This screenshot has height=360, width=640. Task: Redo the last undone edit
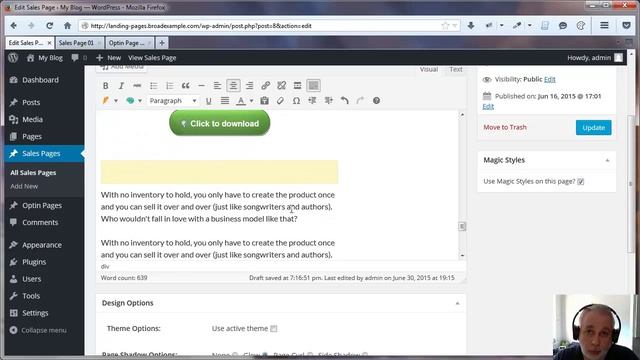pyautogui.click(x=360, y=101)
